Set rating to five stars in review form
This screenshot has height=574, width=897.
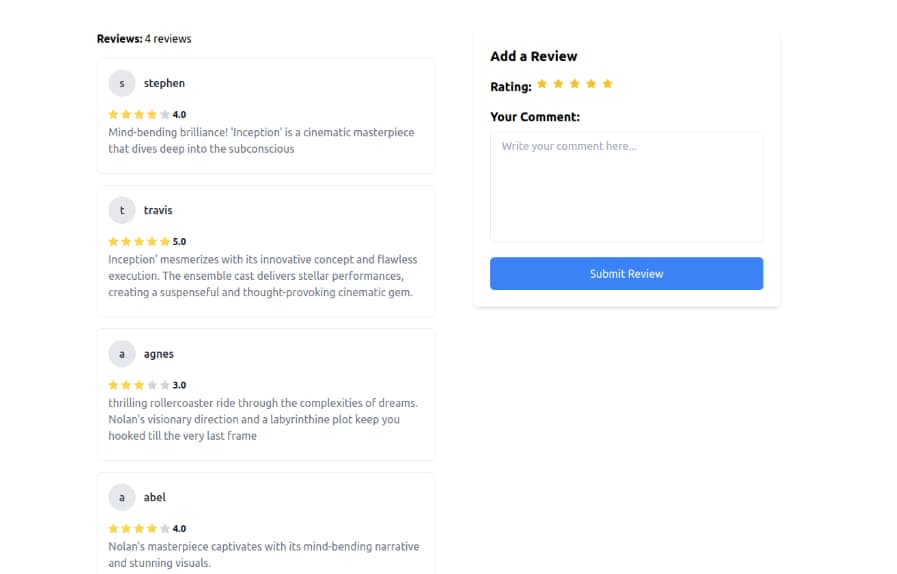tap(607, 84)
